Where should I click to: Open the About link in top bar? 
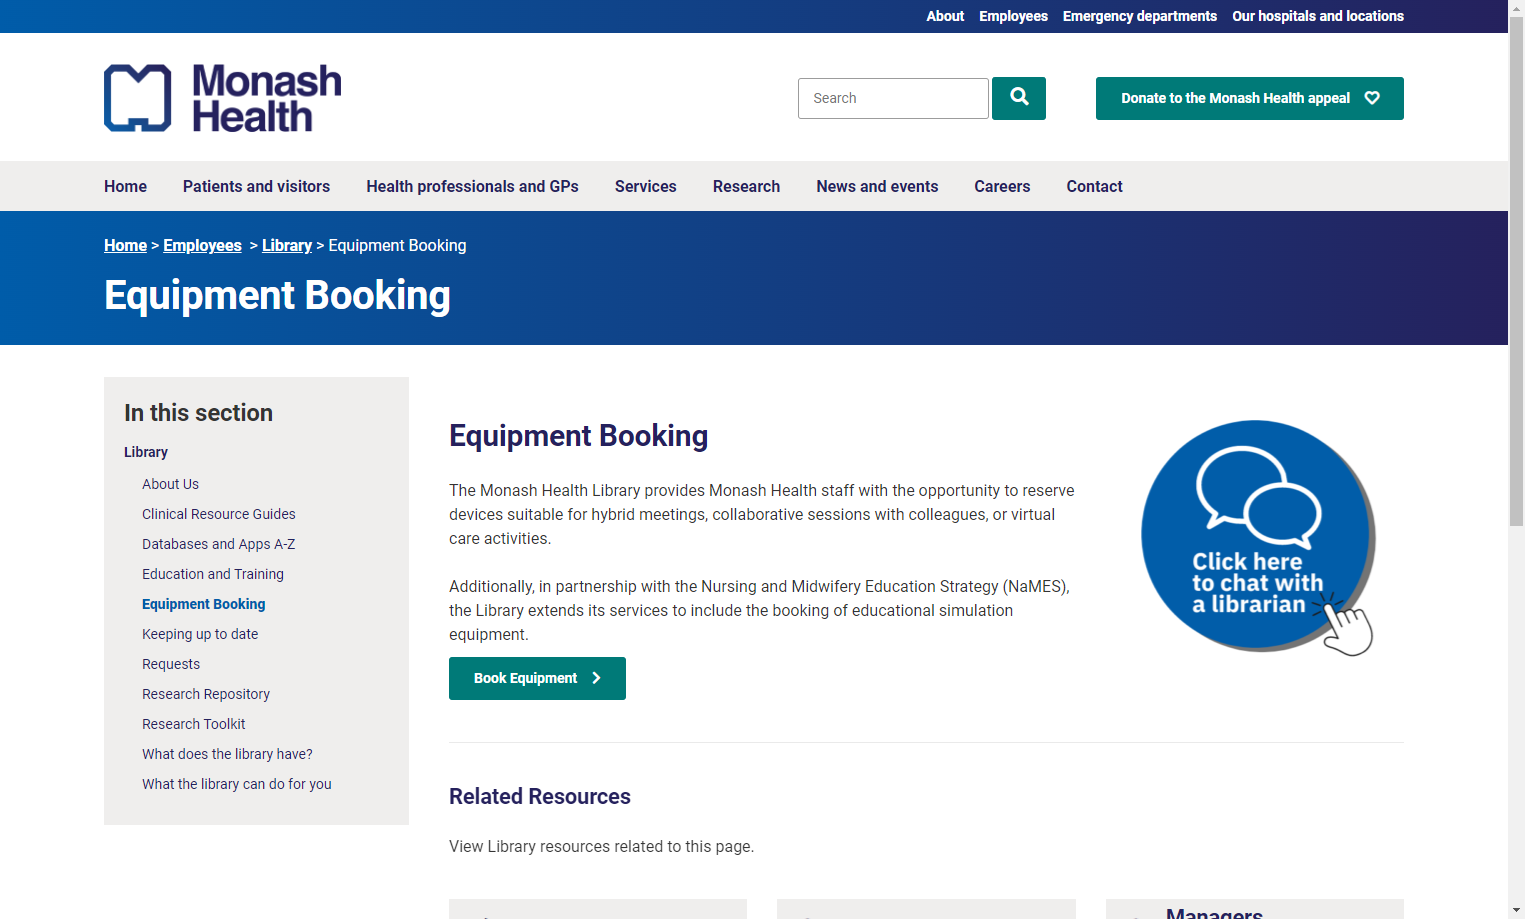coord(945,16)
